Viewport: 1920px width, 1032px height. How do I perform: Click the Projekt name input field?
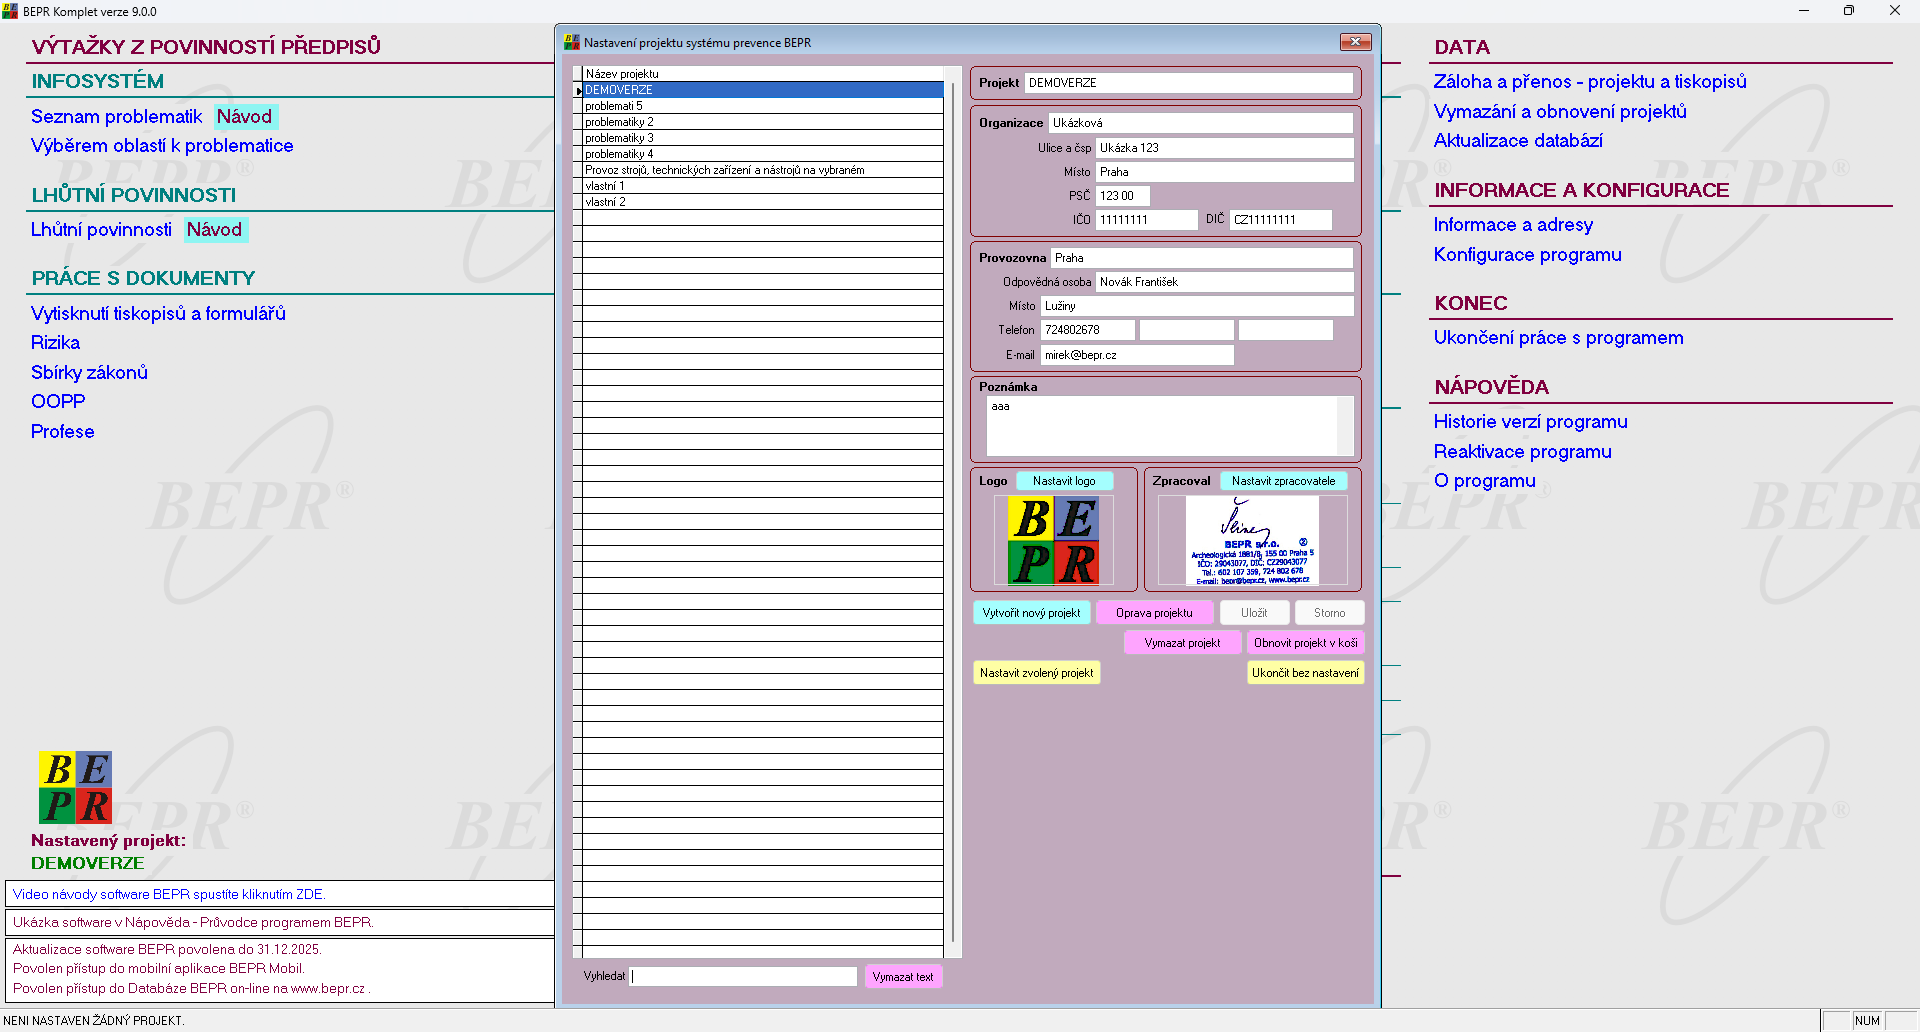coord(1189,83)
